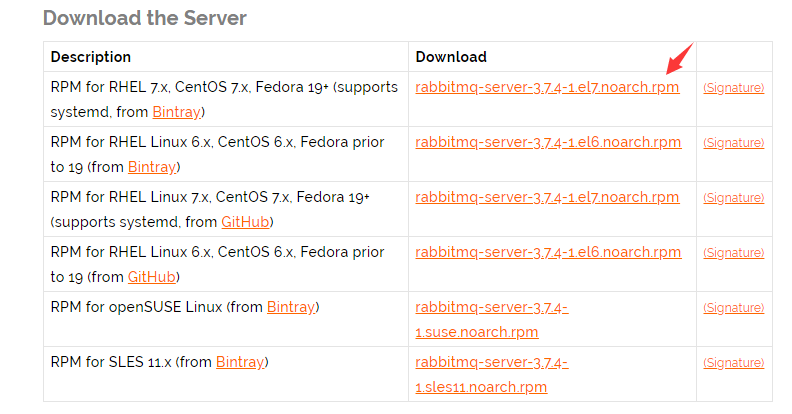The image size is (792, 414).
Task: Download the first el7 RPM package link
Action: click(x=547, y=87)
